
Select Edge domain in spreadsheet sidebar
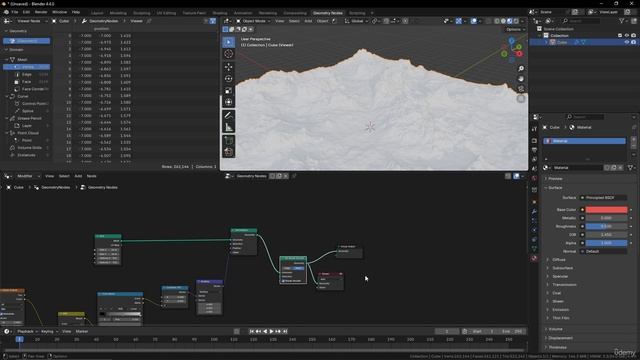point(27,75)
